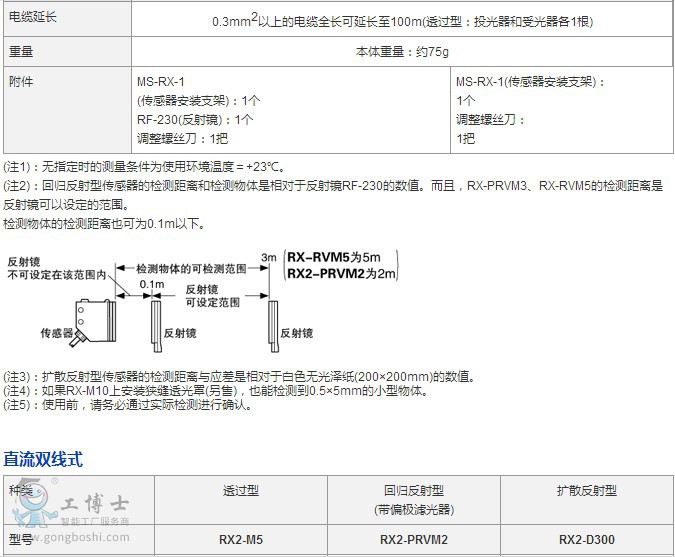Click the RX2-PRVM2为2m diagram label

341,273
